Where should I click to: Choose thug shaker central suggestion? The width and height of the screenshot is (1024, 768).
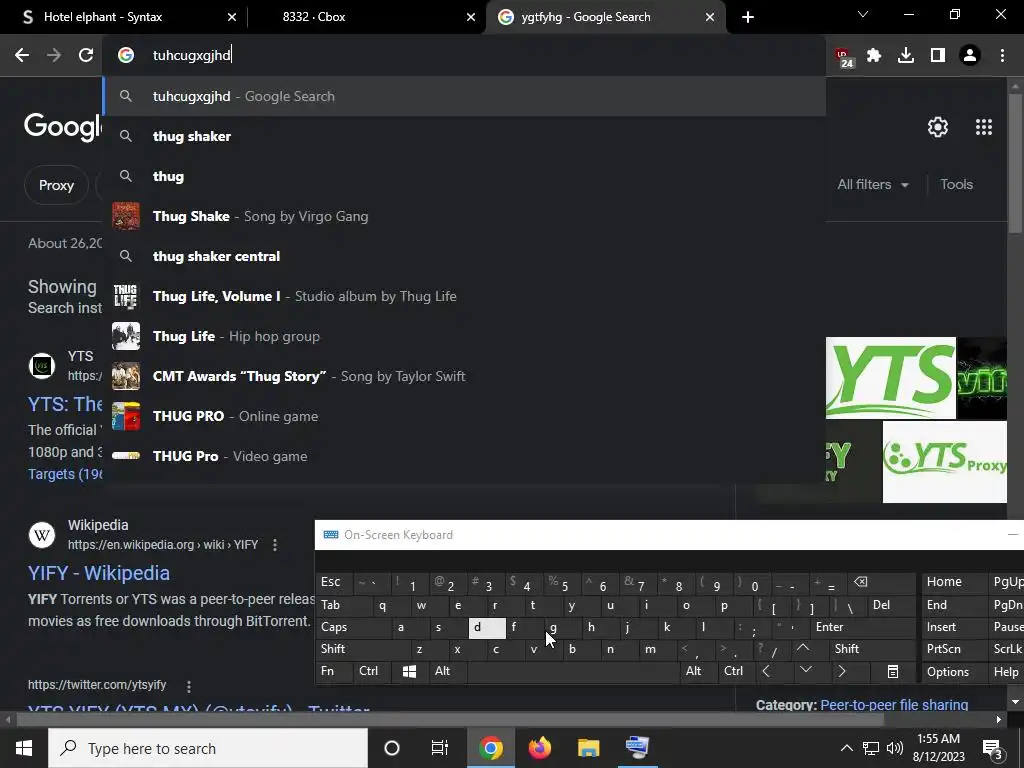click(x=464, y=256)
